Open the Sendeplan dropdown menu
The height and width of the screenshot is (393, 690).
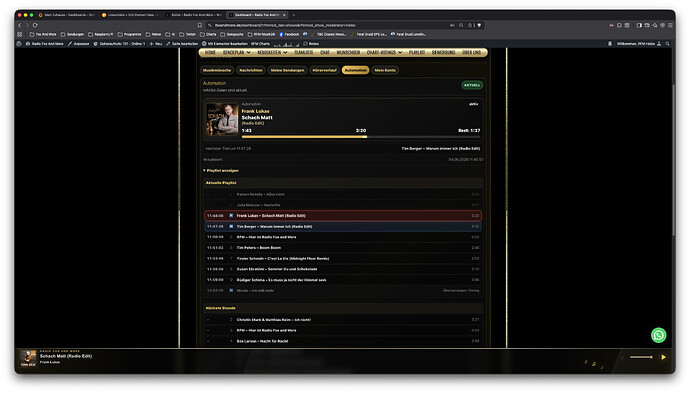click(236, 52)
